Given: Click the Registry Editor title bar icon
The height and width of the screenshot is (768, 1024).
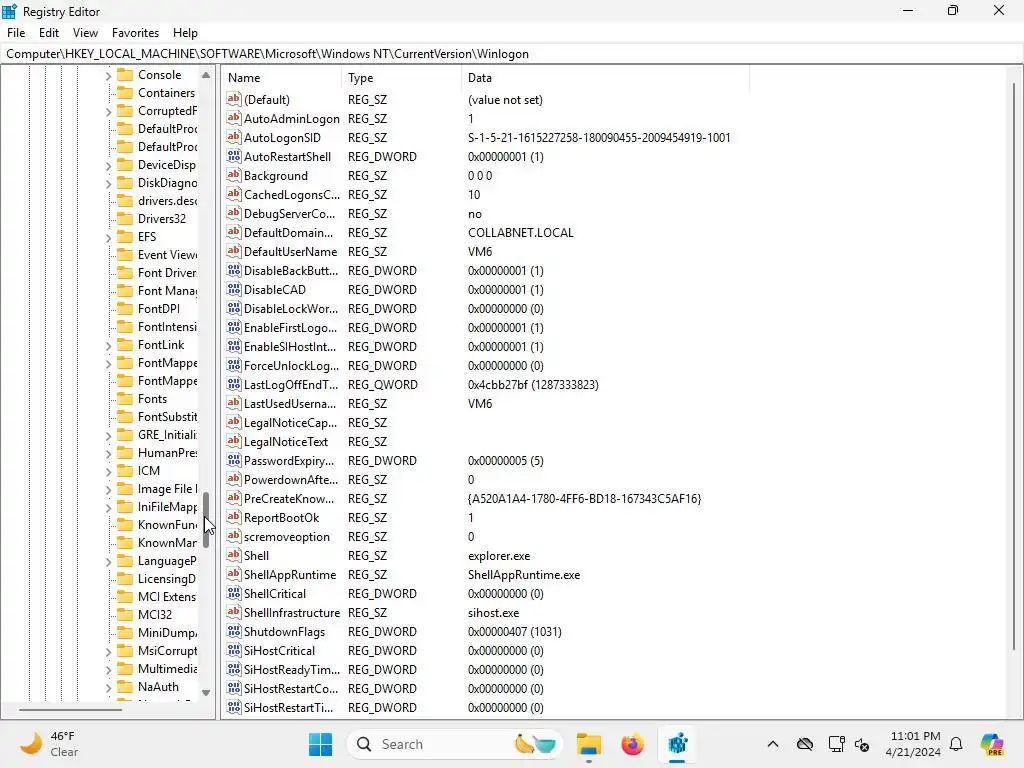Looking at the screenshot, I should tap(9, 11).
